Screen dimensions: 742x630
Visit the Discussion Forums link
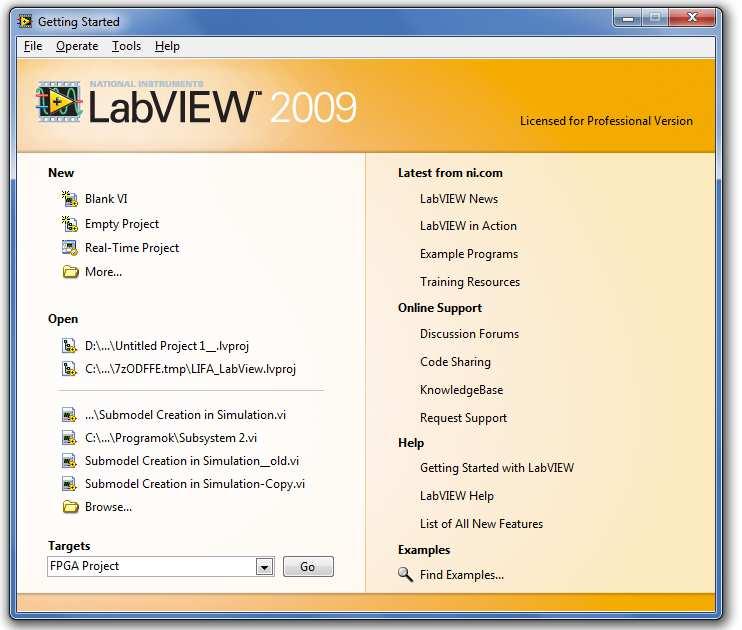click(469, 334)
